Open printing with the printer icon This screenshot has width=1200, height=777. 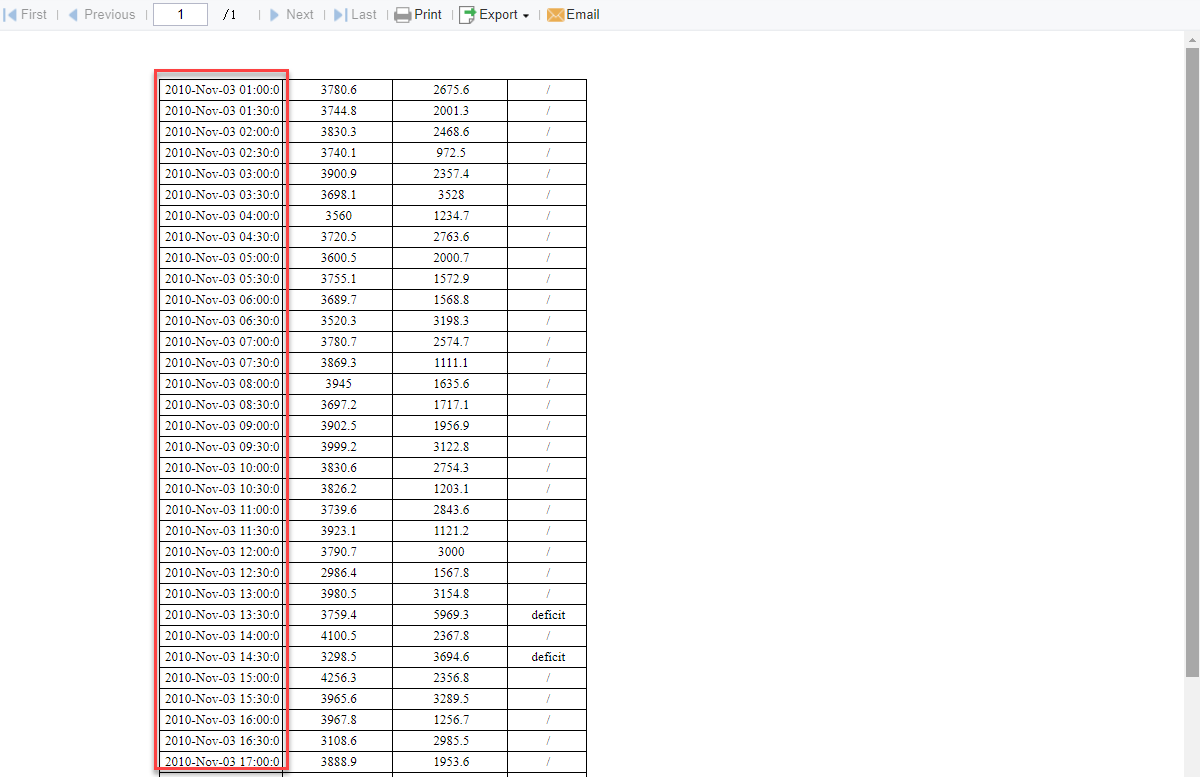(x=401, y=14)
